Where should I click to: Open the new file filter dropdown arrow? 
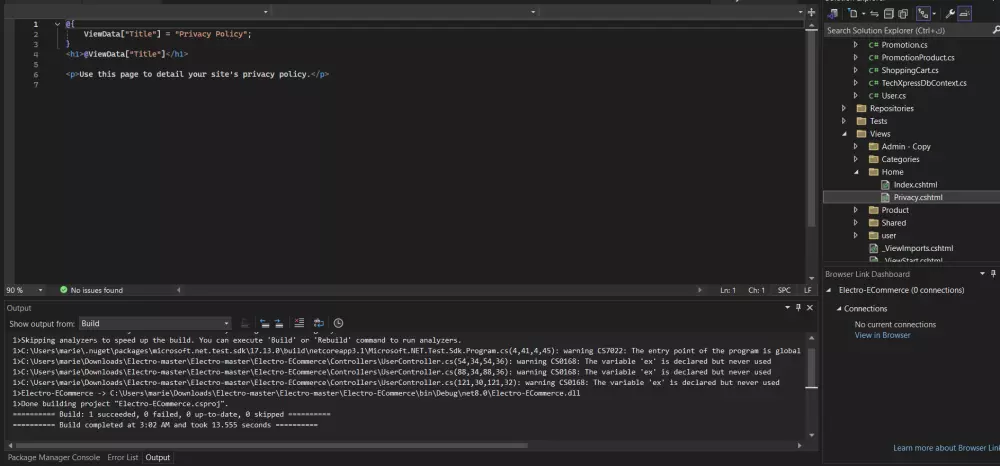(863, 13)
